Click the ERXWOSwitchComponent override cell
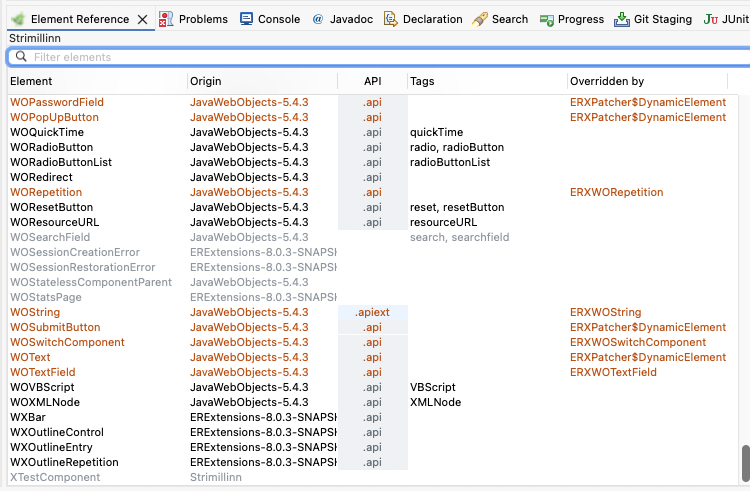750x491 pixels. tap(638, 342)
